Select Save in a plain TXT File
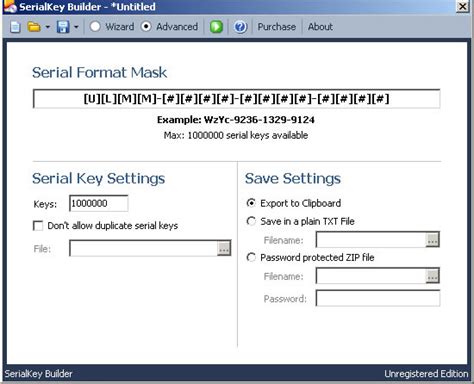This screenshot has height=384, width=474. 251,221
